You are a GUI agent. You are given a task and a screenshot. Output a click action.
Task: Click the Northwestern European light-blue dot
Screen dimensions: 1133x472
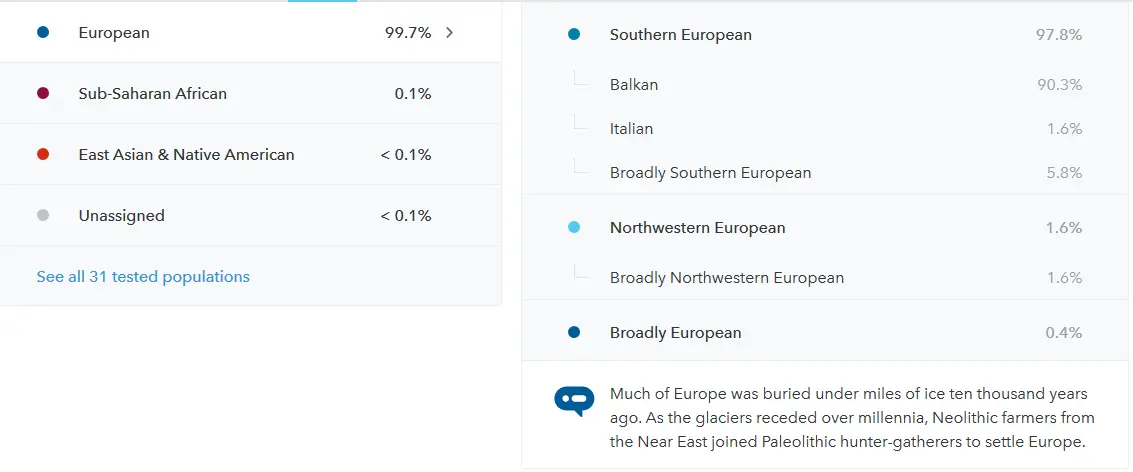574,228
